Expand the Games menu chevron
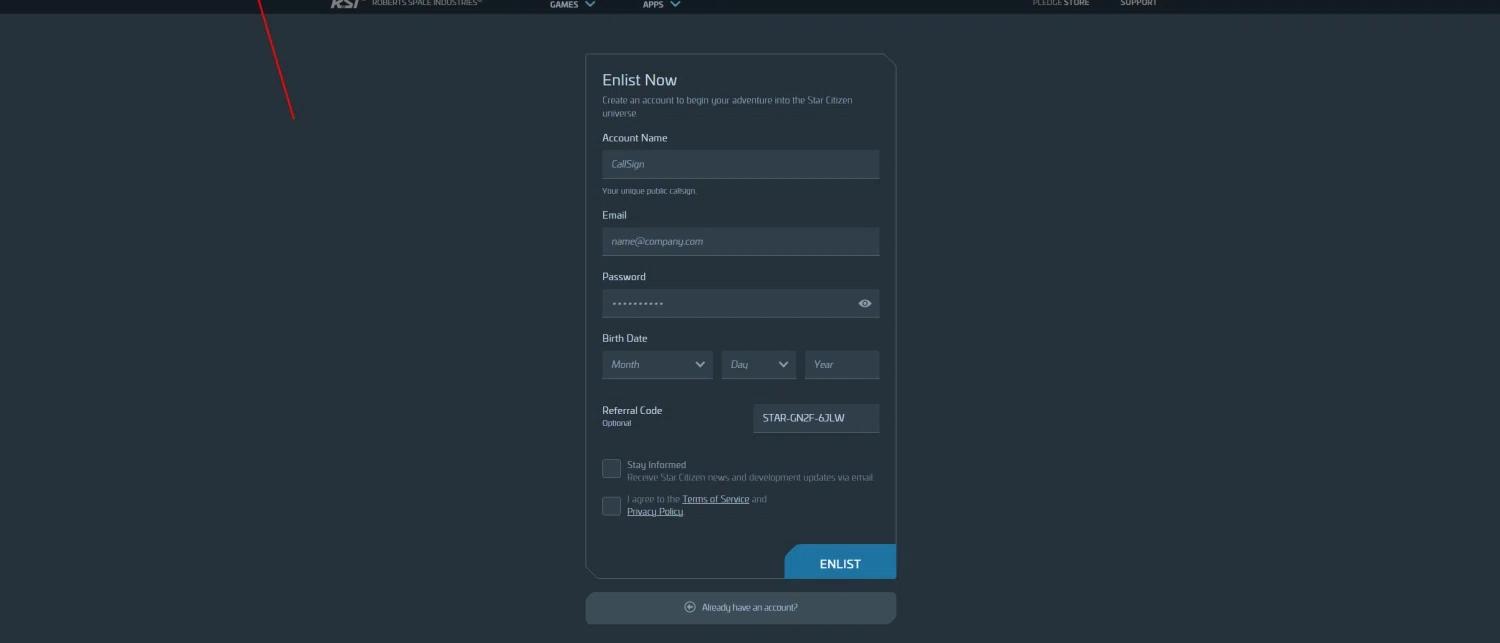 click(x=590, y=4)
